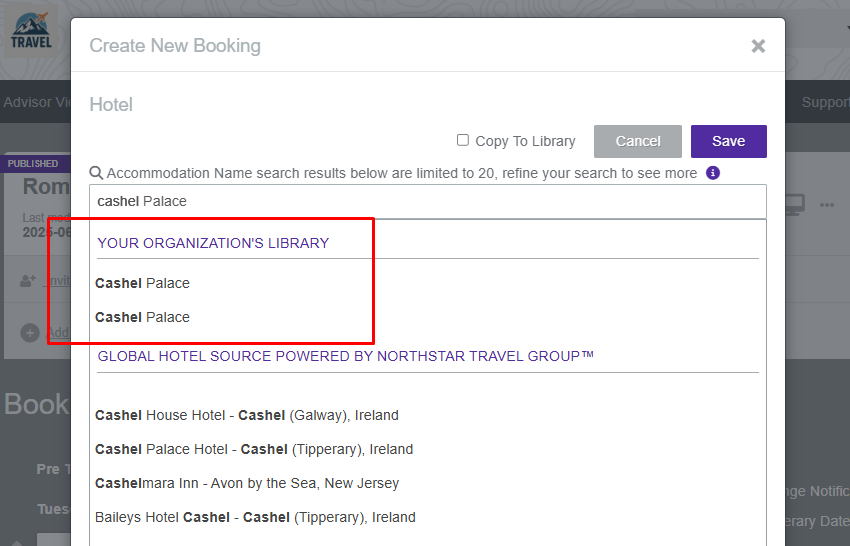Open Support menu in background navbar
The height and width of the screenshot is (546, 850).
click(826, 102)
